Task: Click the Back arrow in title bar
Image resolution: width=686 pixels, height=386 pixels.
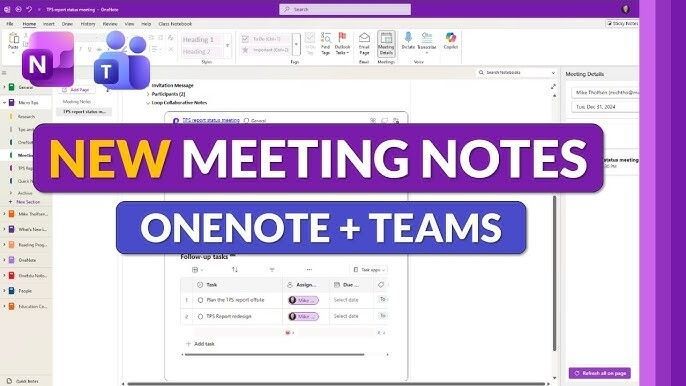Action: pyautogui.click(x=18, y=9)
